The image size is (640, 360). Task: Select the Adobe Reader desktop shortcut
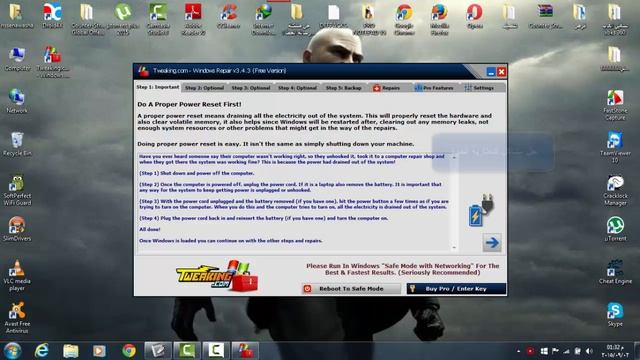pyautogui.click(x=193, y=19)
